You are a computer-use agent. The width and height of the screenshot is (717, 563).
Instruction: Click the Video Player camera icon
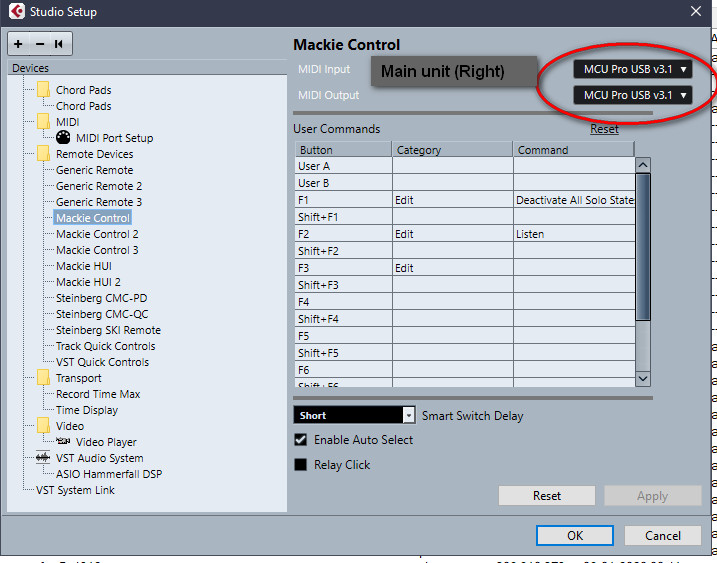63,441
